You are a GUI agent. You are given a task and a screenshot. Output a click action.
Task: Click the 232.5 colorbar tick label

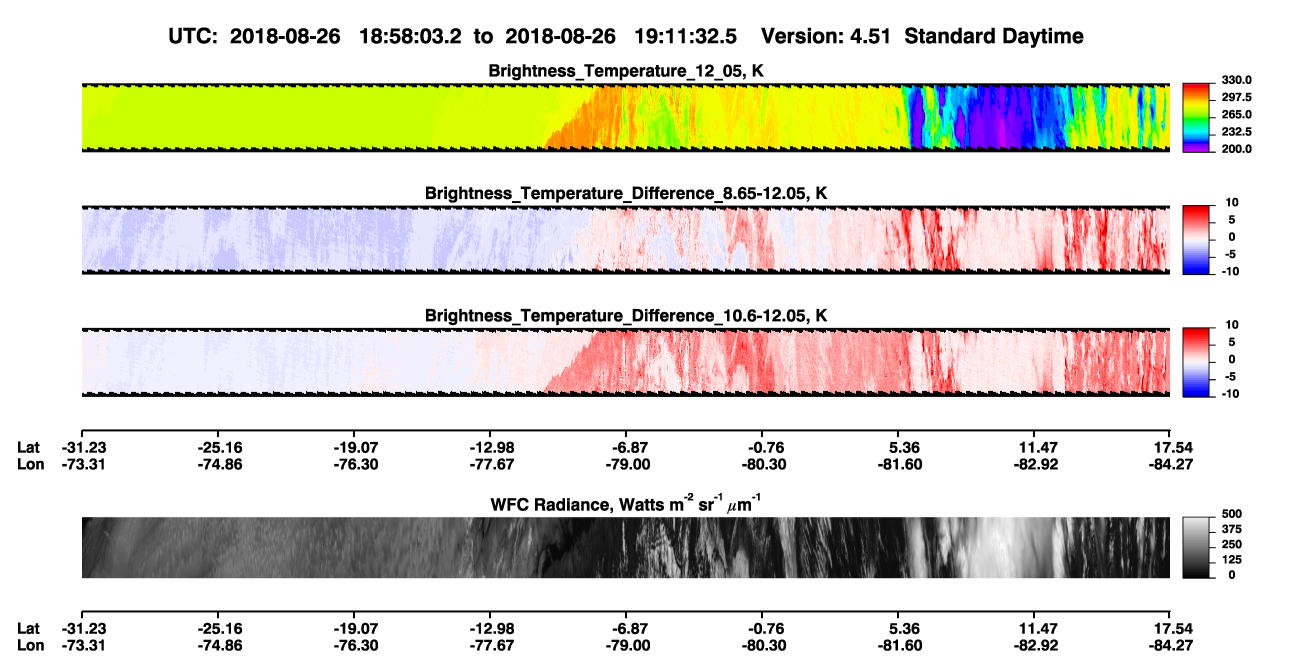tap(1235, 132)
